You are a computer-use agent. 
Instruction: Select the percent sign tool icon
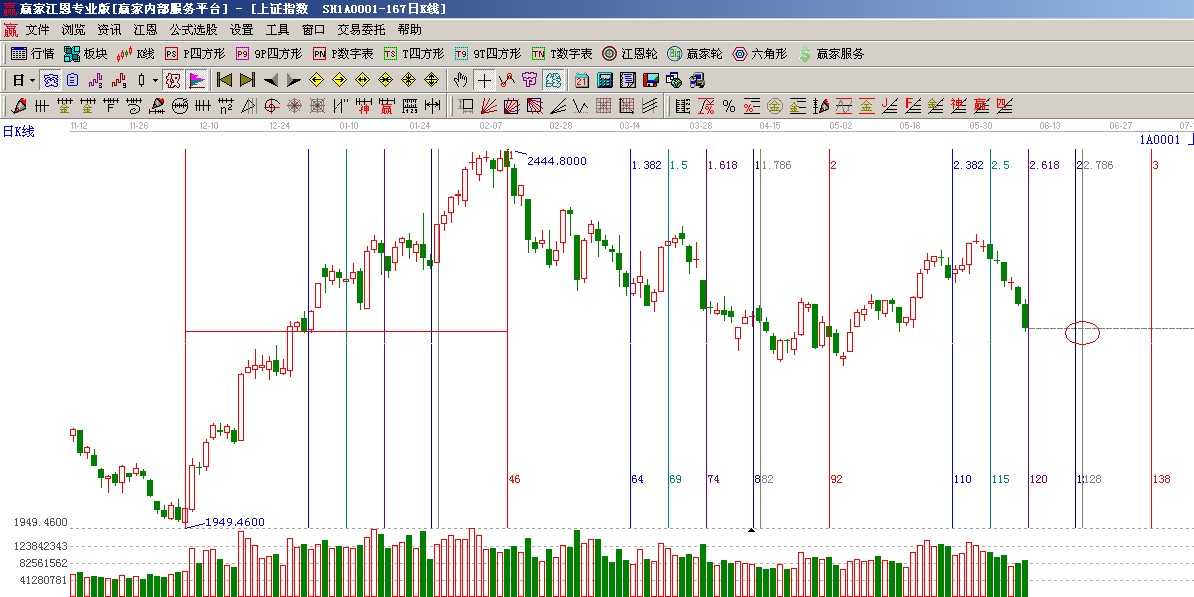pyautogui.click(x=728, y=106)
